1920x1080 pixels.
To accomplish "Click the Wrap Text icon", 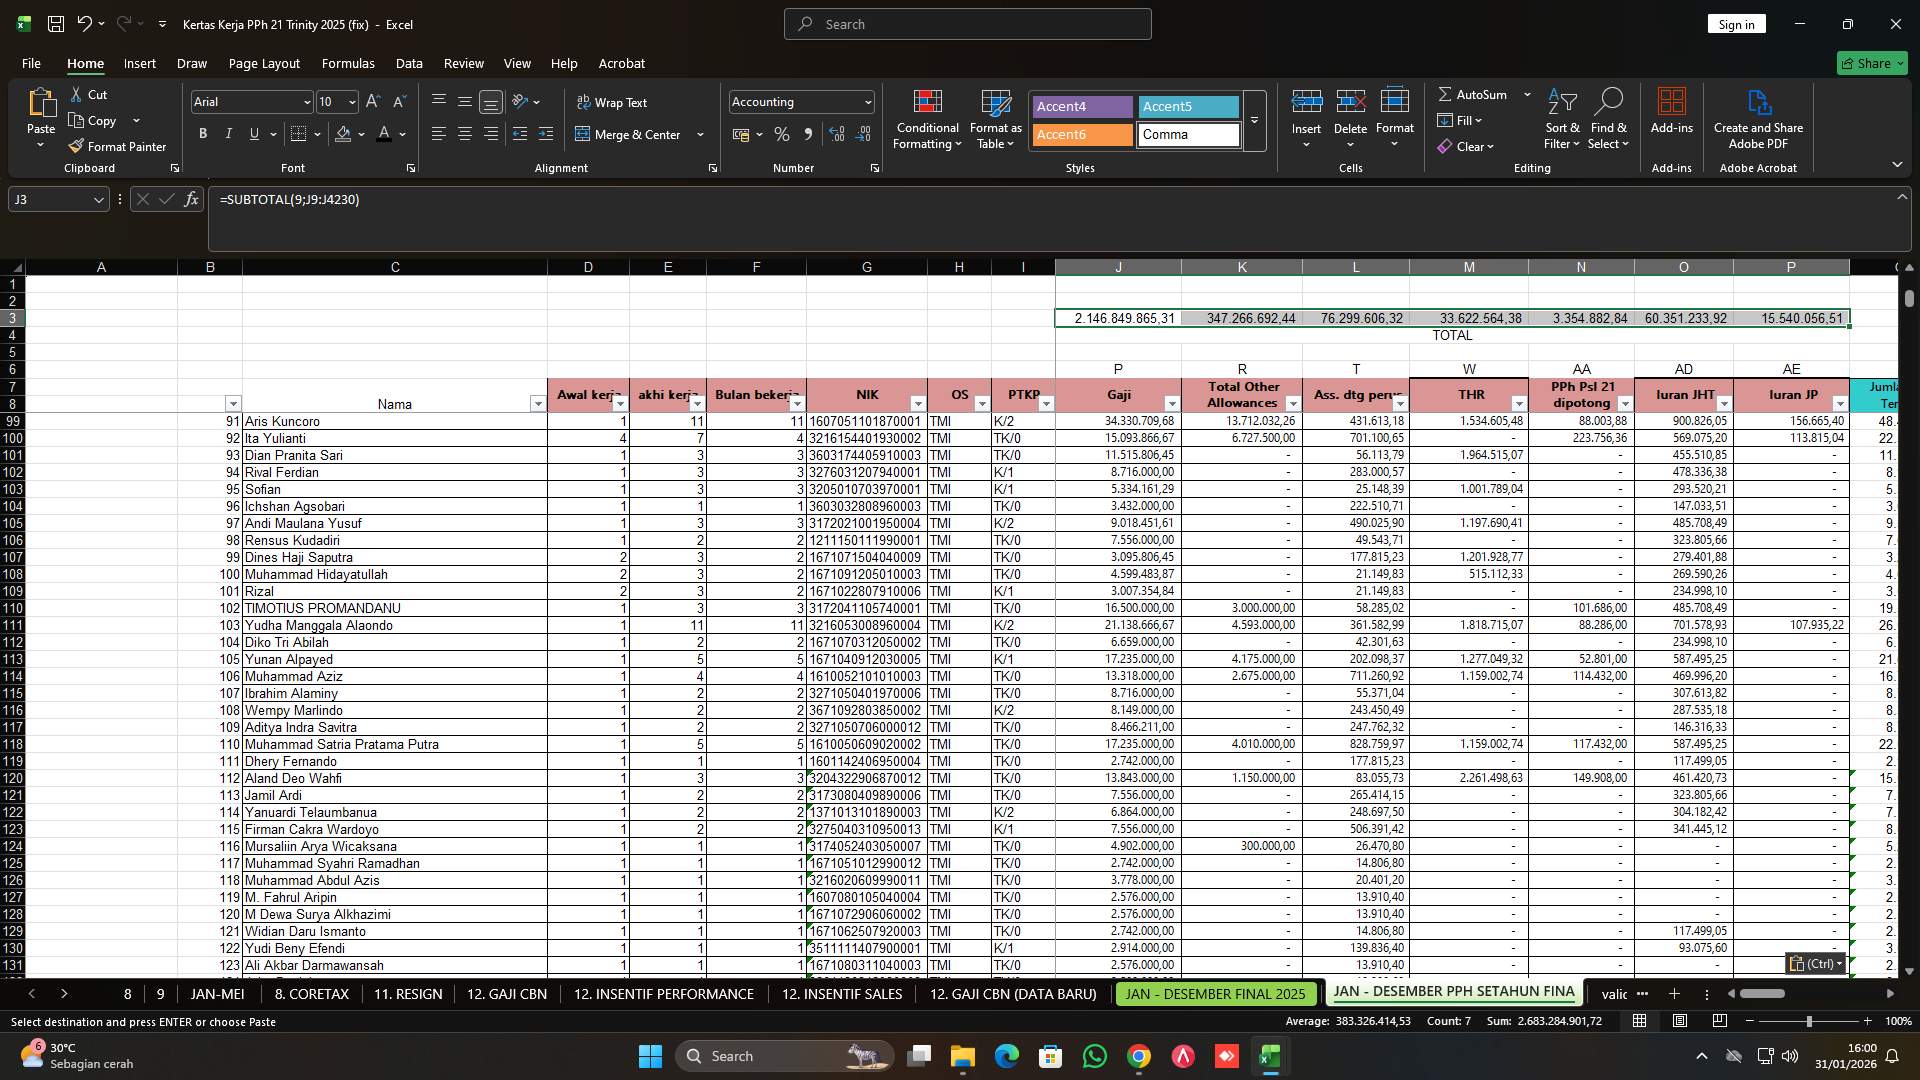I will 582,102.
